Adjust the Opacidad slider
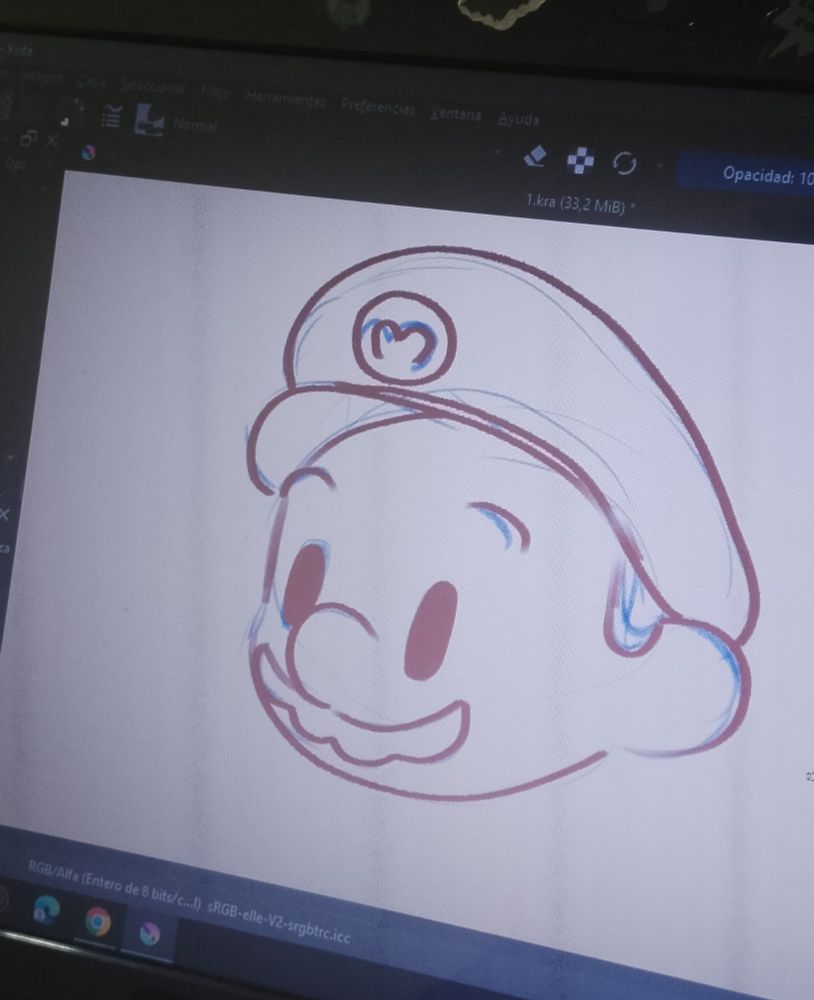 pos(745,173)
